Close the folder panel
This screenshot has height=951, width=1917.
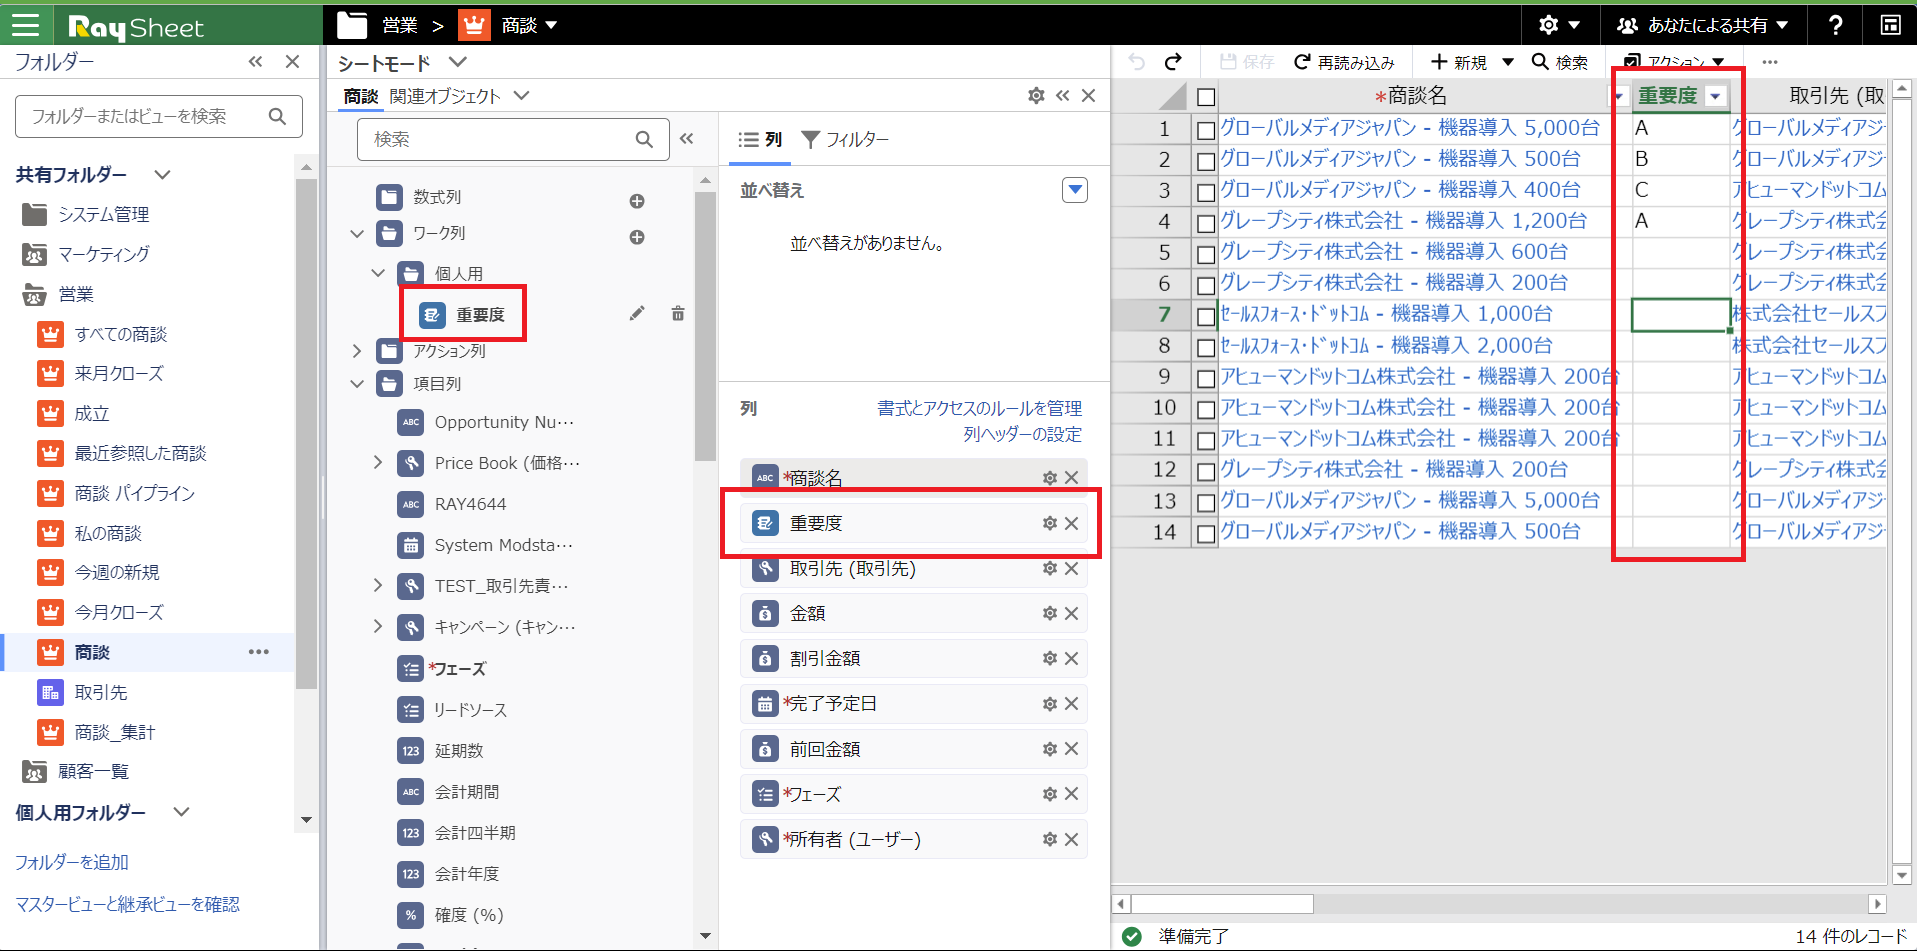pyautogui.click(x=292, y=62)
